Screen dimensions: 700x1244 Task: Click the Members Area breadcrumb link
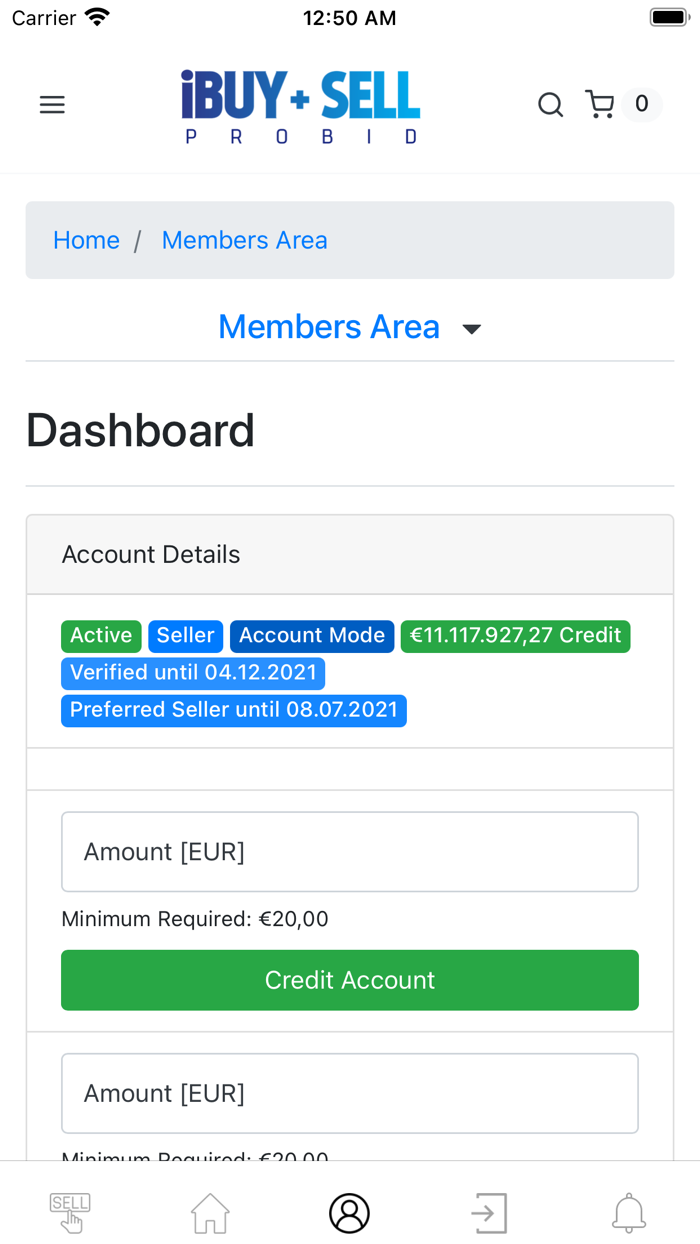244,240
